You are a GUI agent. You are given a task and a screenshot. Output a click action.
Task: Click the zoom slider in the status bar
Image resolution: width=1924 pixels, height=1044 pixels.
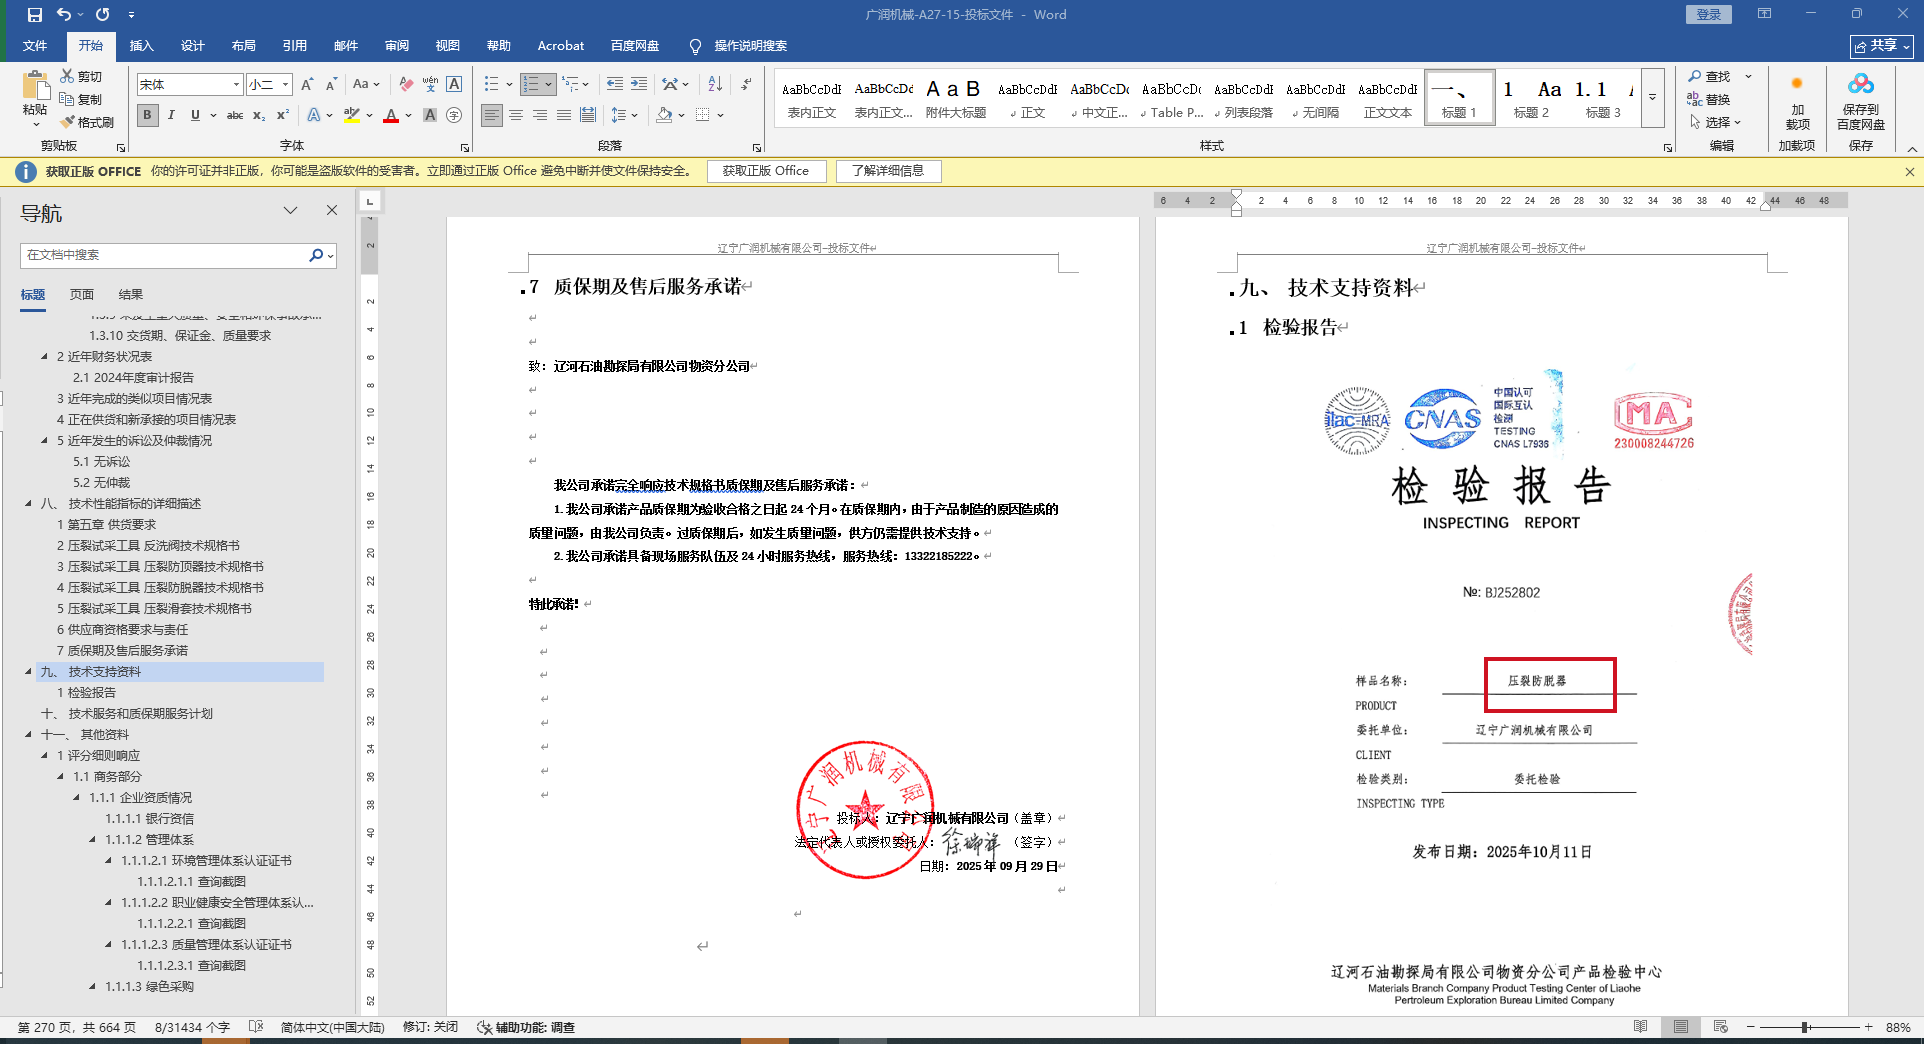click(1805, 1027)
